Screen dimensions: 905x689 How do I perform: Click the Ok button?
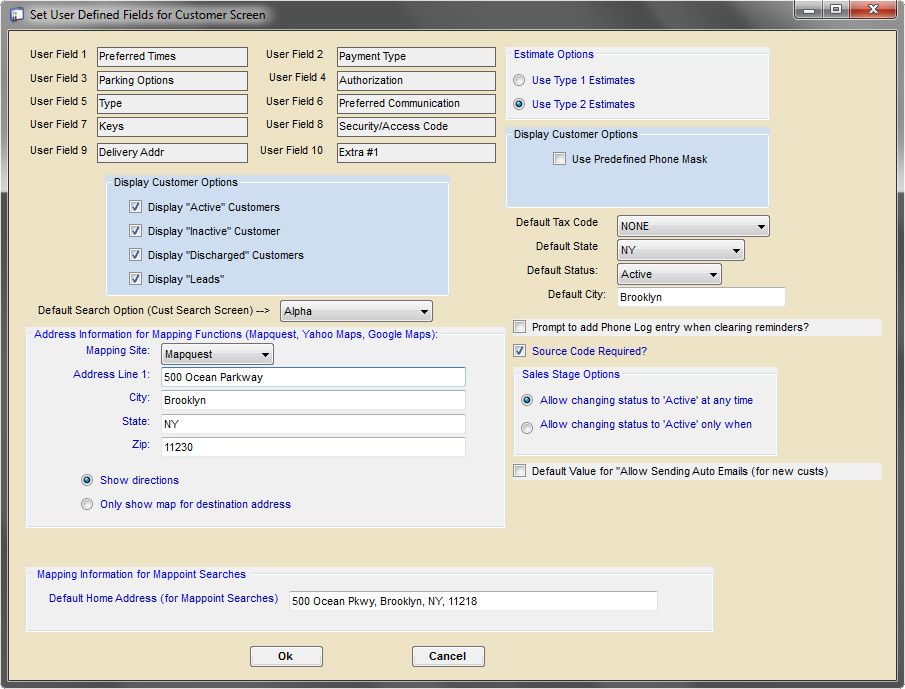click(x=286, y=656)
